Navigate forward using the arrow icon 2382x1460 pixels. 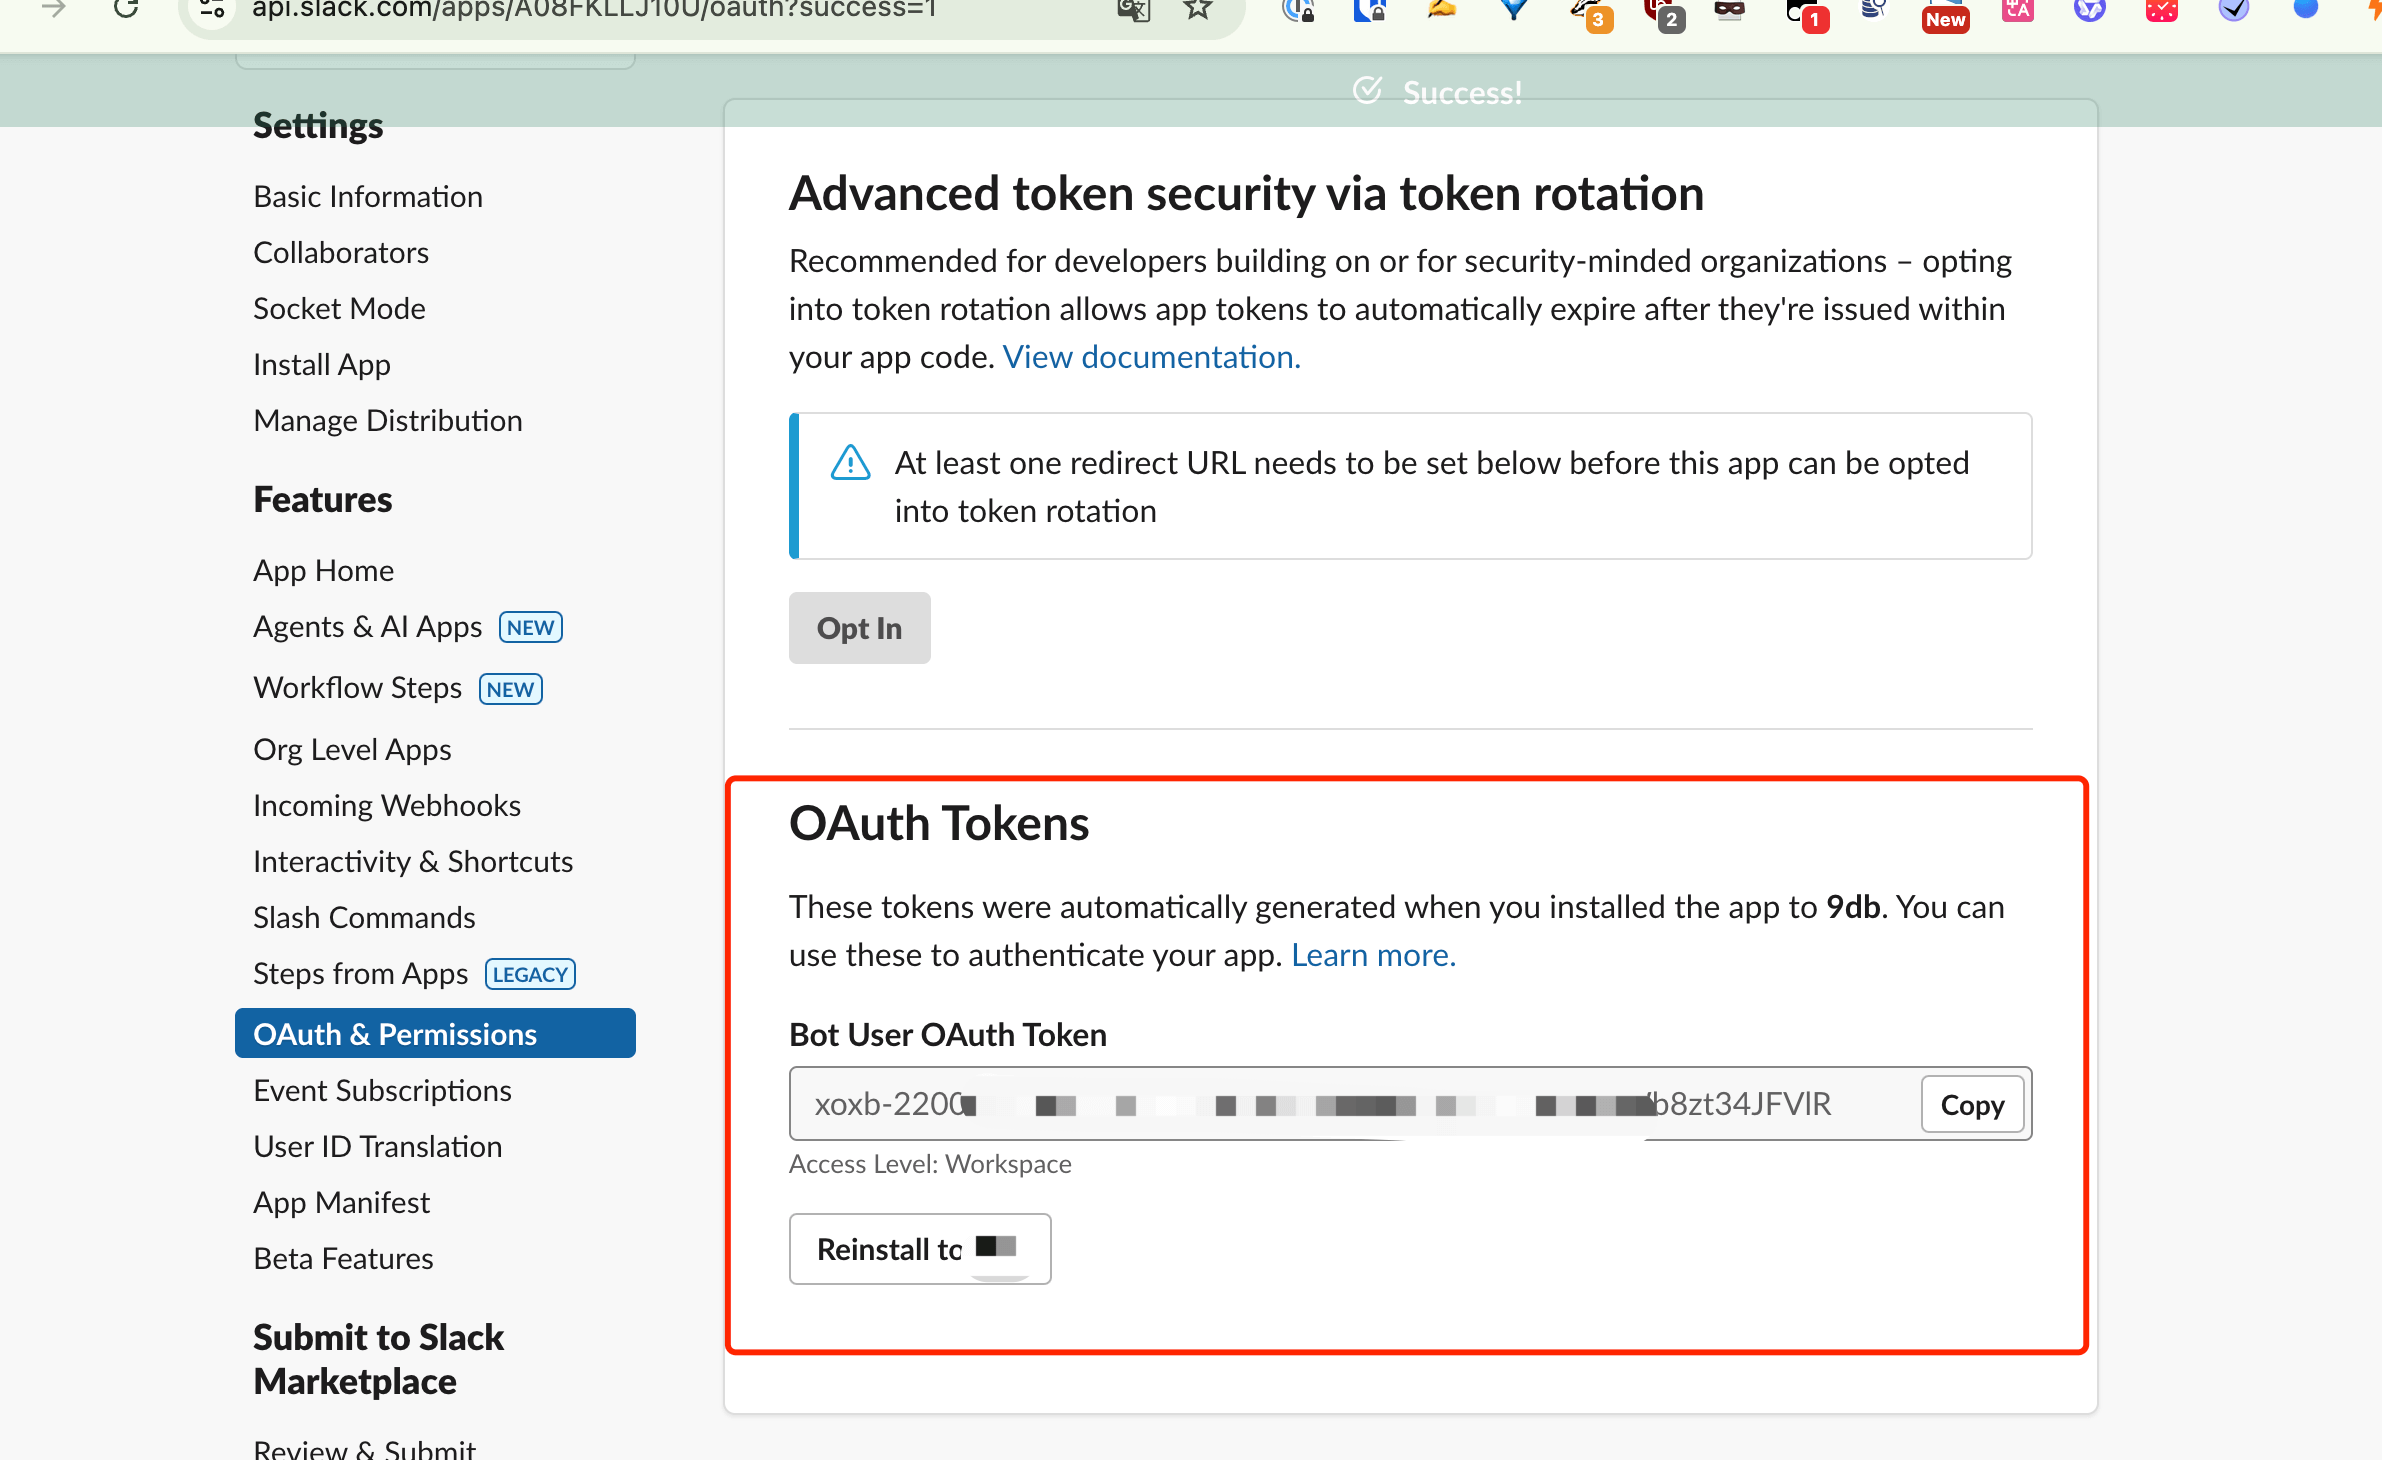click(x=53, y=10)
